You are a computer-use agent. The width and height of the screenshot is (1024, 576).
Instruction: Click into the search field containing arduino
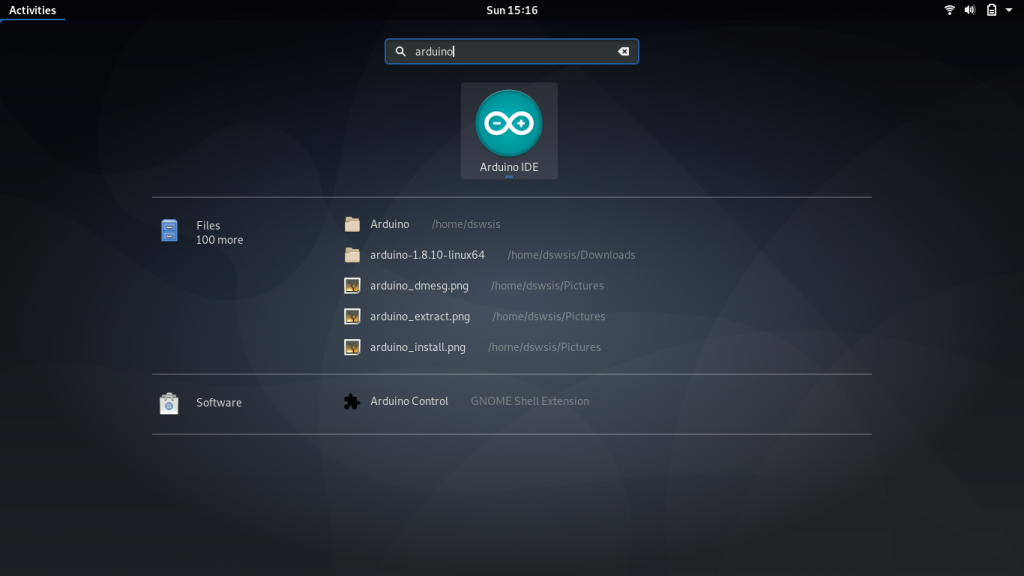click(510, 52)
